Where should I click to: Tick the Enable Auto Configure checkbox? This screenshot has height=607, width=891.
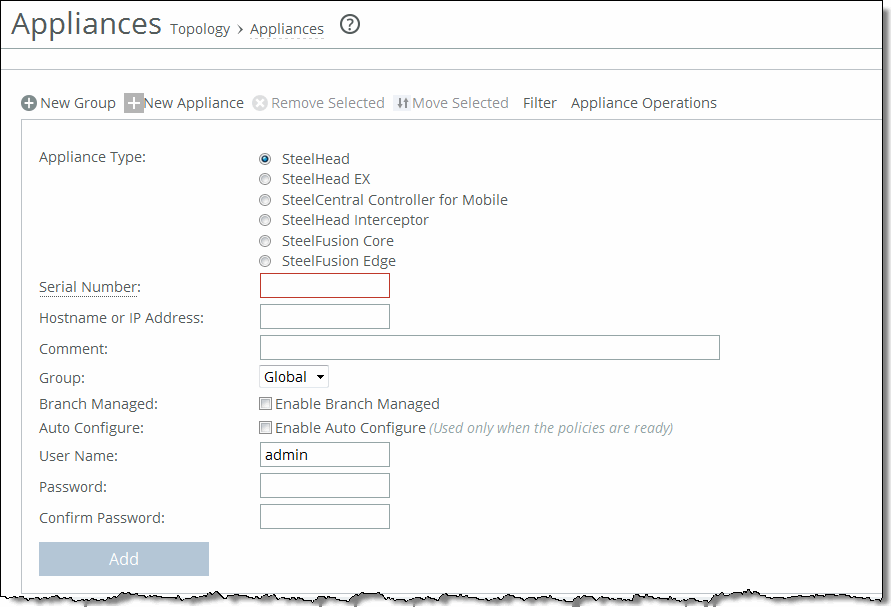coord(265,427)
